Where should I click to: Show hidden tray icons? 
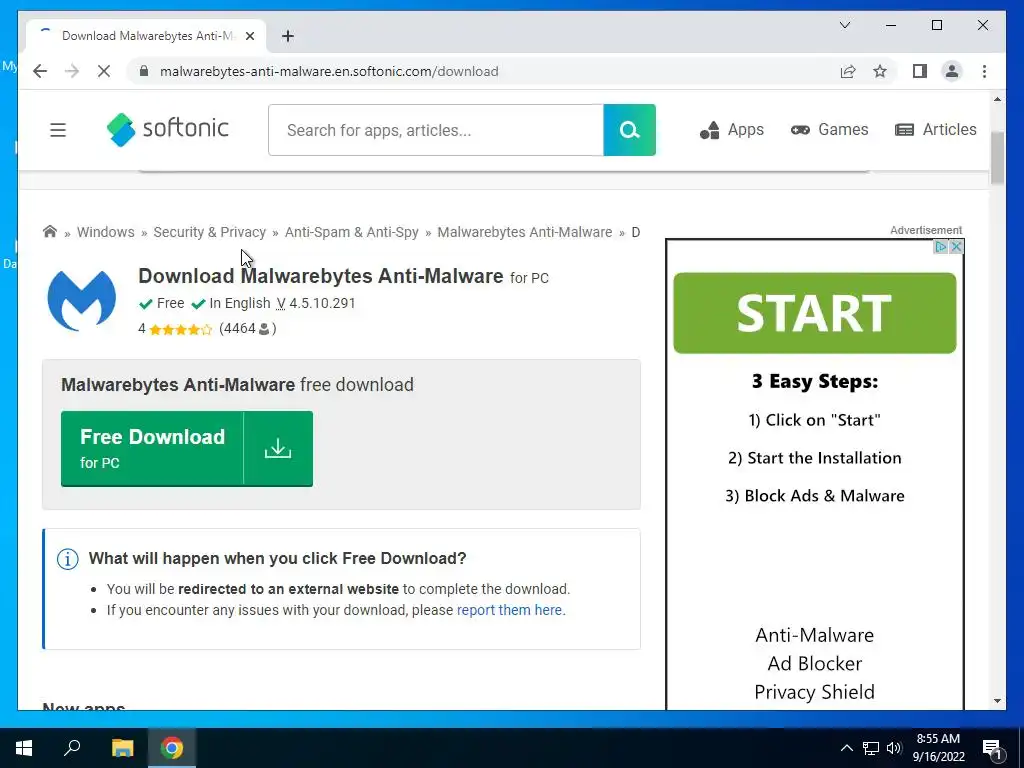coord(846,748)
